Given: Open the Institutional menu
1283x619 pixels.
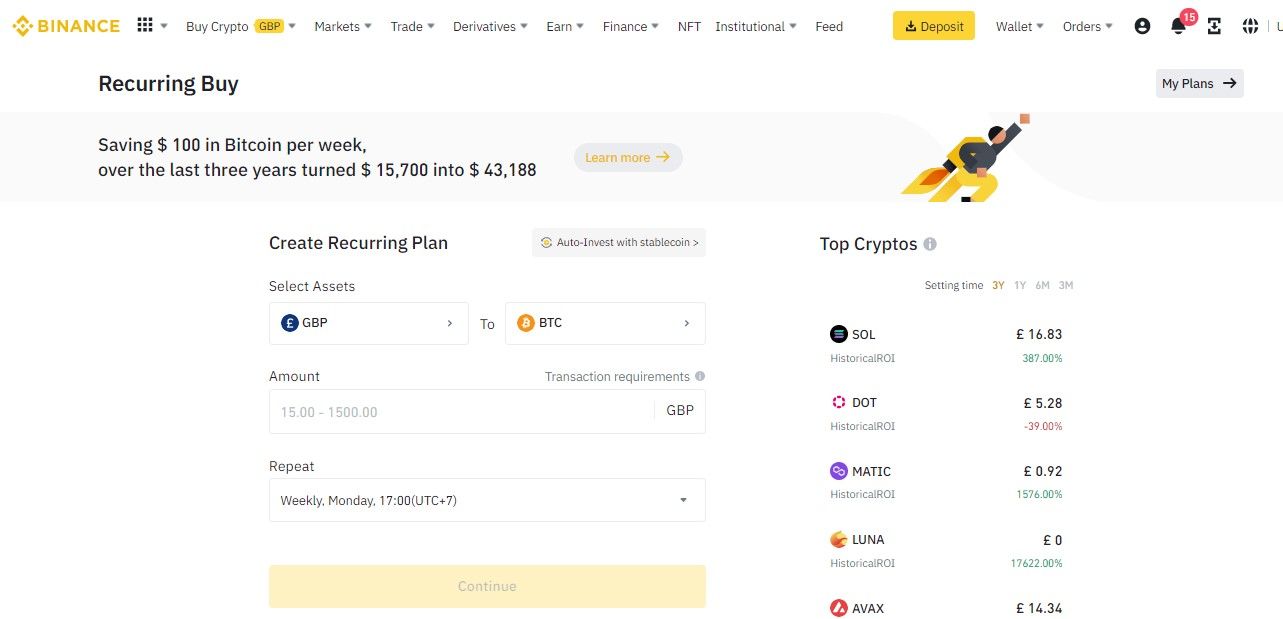Looking at the screenshot, I should pyautogui.click(x=756, y=27).
